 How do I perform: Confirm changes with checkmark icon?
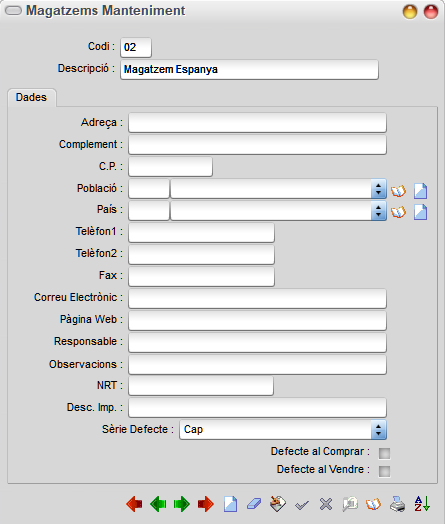click(302, 505)
